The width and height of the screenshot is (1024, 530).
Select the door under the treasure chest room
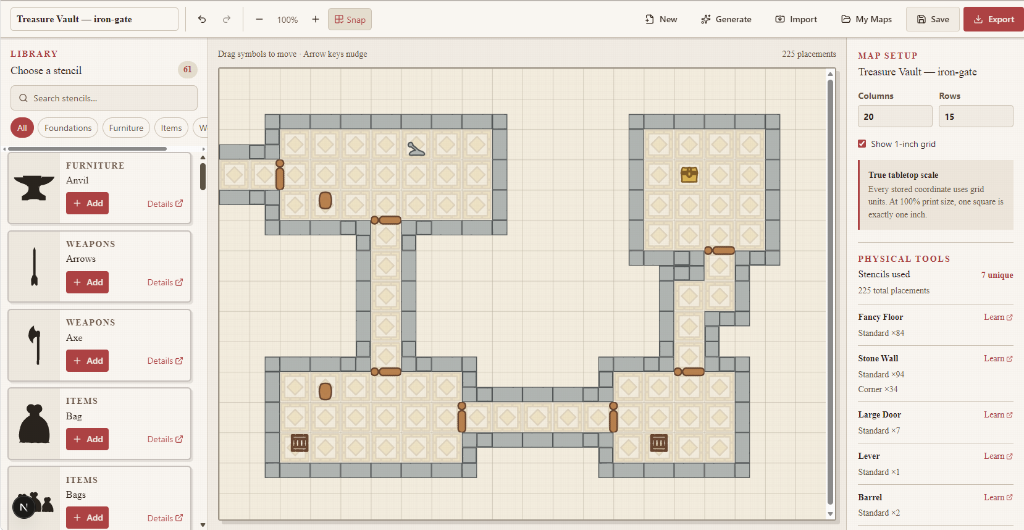coord(720,250)
